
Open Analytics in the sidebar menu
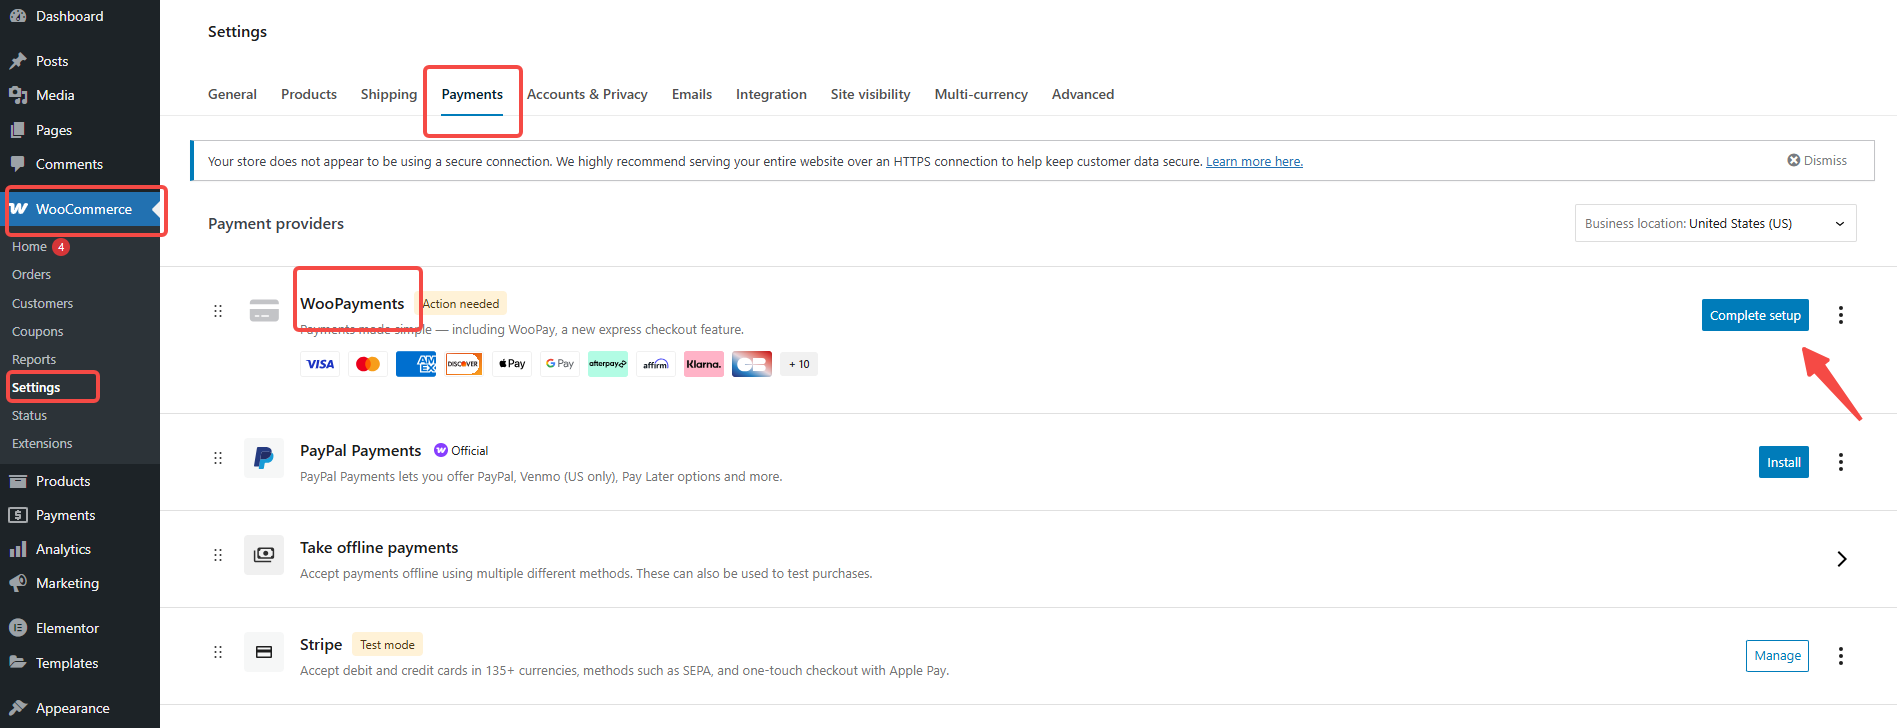(x=63, y=549)
